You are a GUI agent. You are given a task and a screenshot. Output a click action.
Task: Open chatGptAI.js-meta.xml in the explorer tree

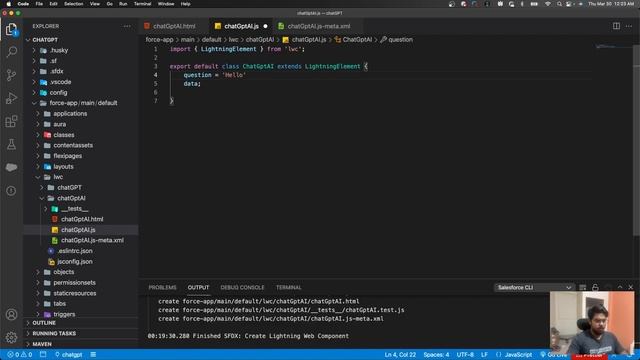point(92,240)
